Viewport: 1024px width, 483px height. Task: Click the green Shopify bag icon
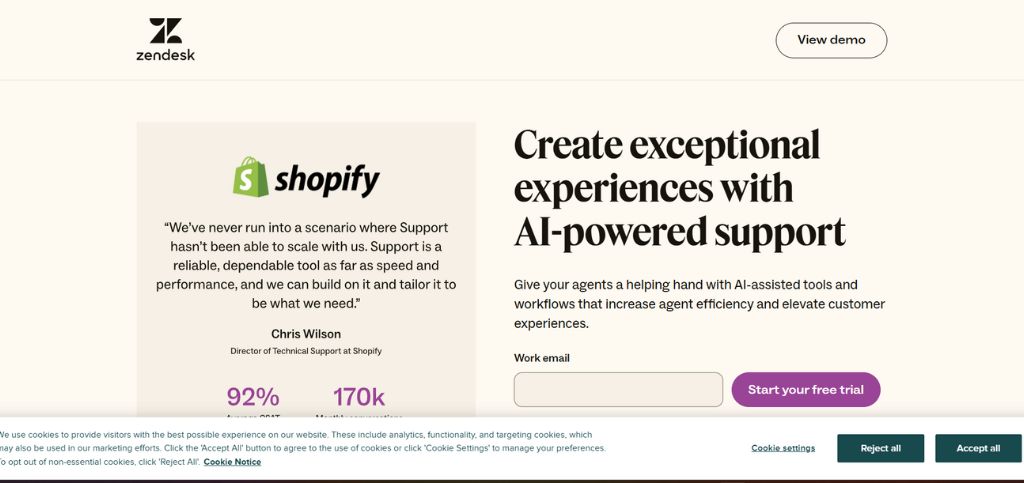[251, 176]
